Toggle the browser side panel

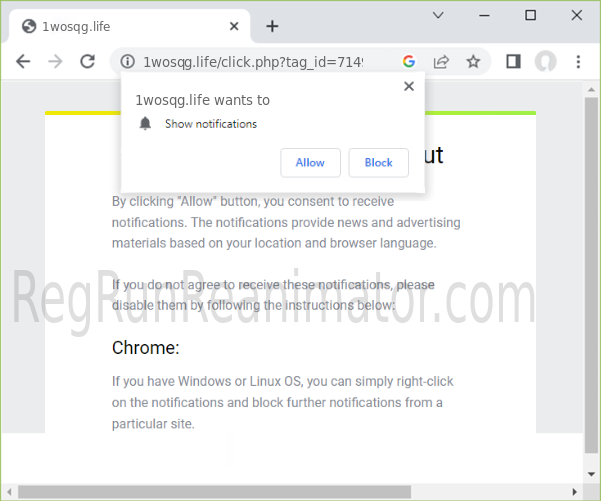point(513,61)
